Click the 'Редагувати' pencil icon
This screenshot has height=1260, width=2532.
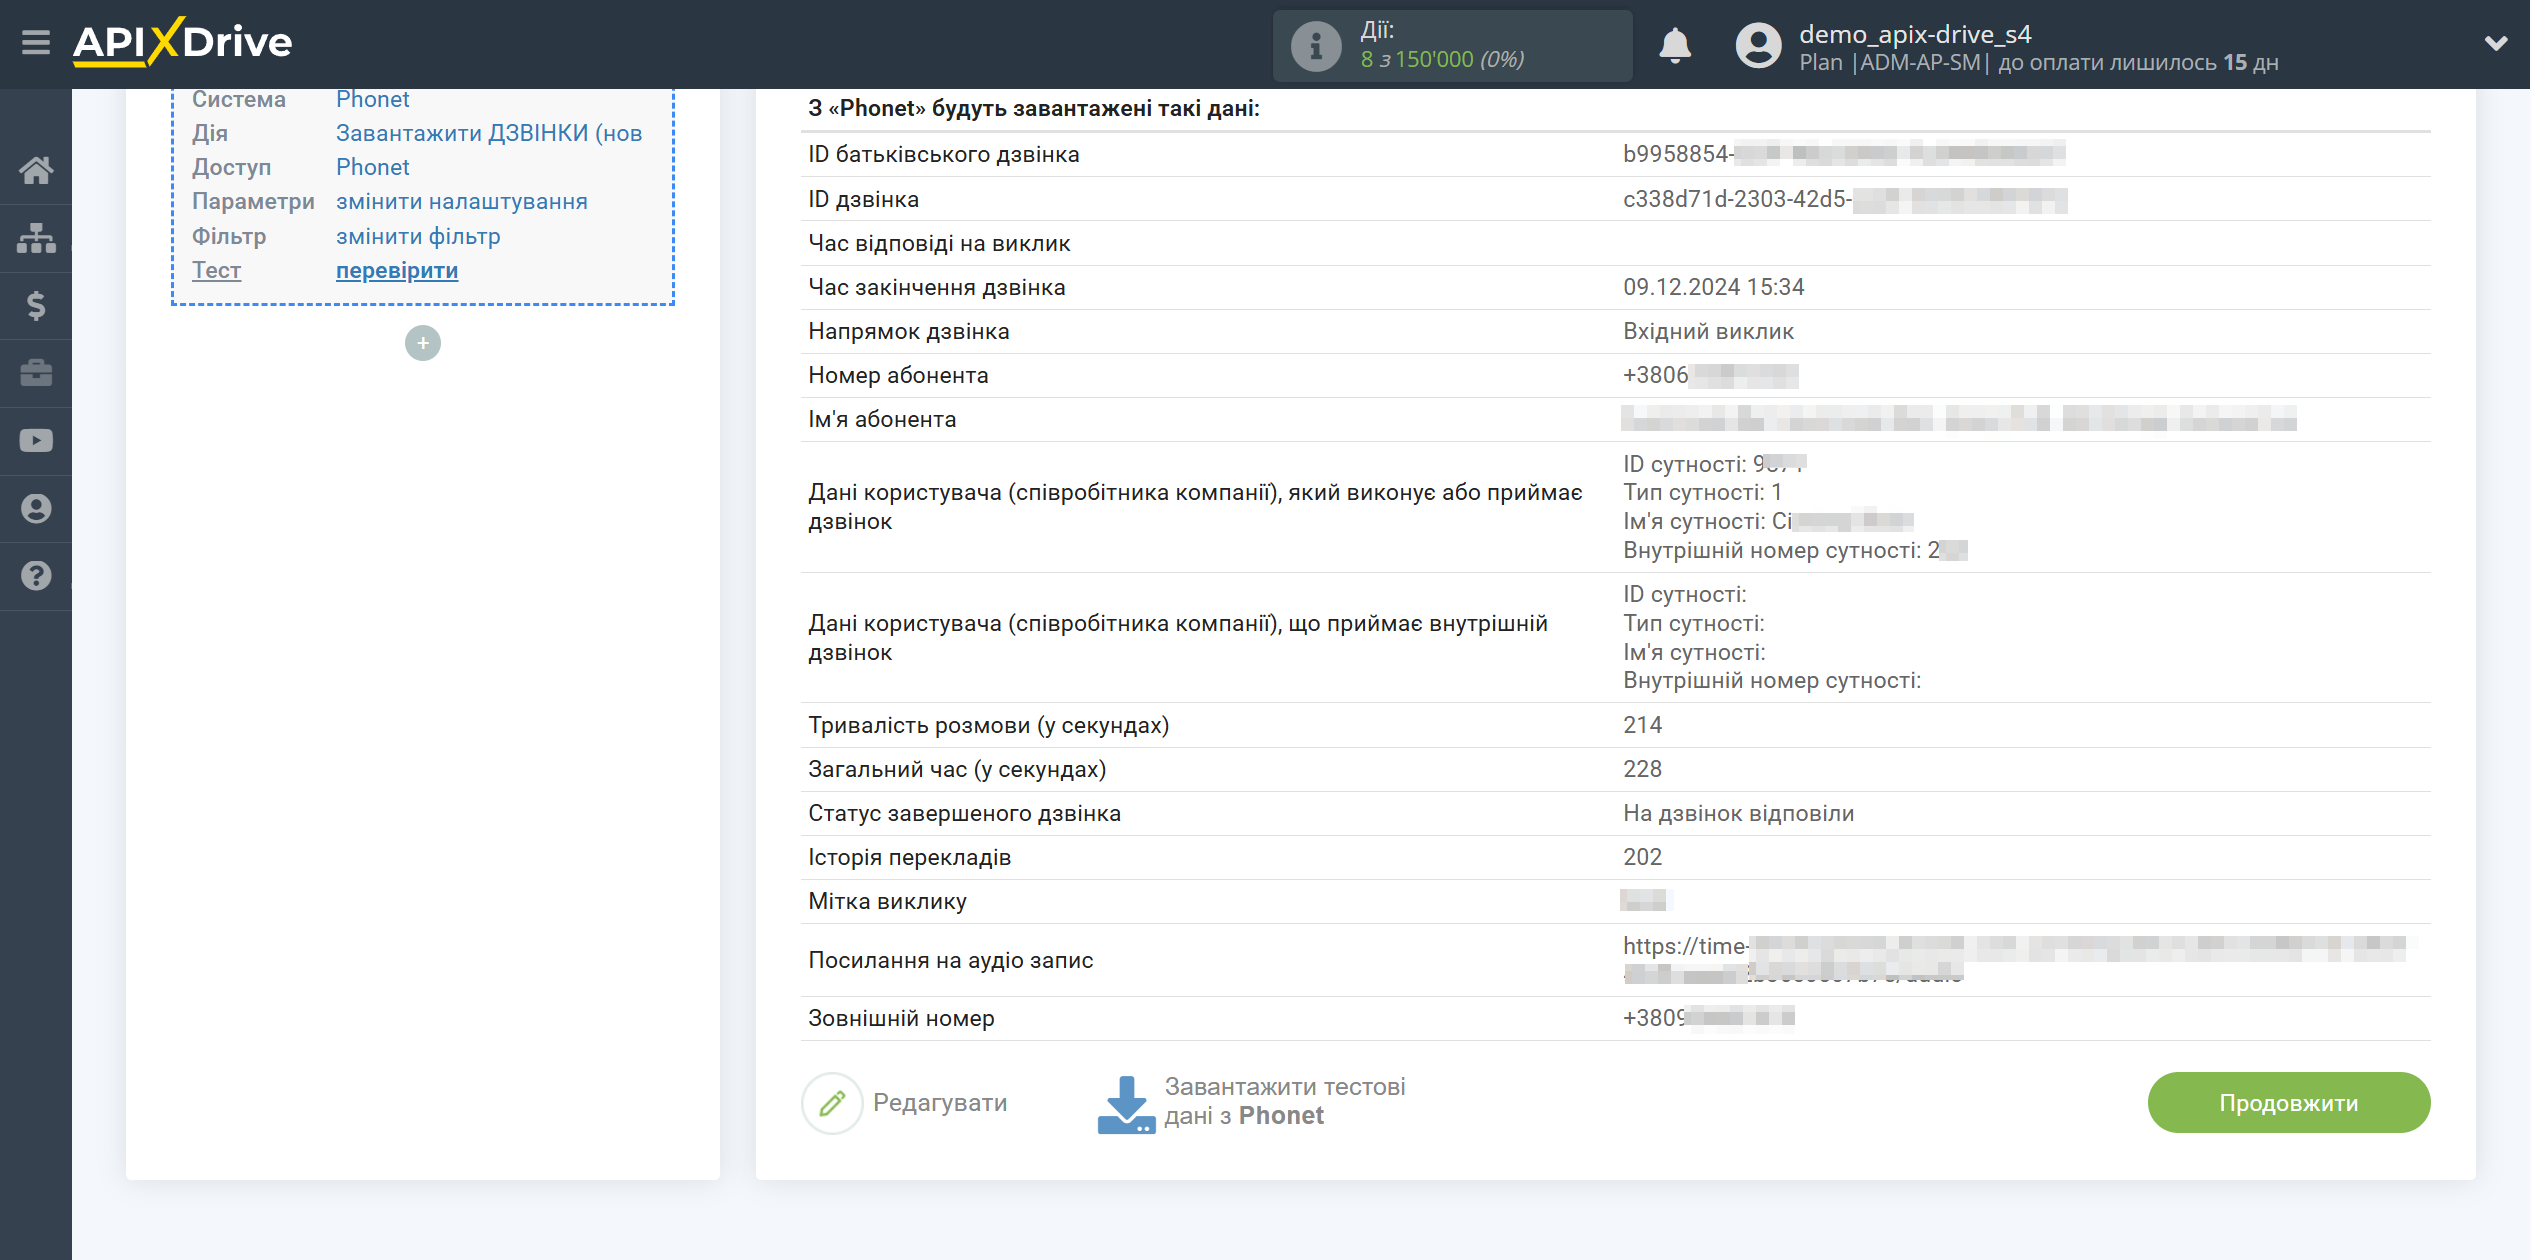coord(832,1103)
